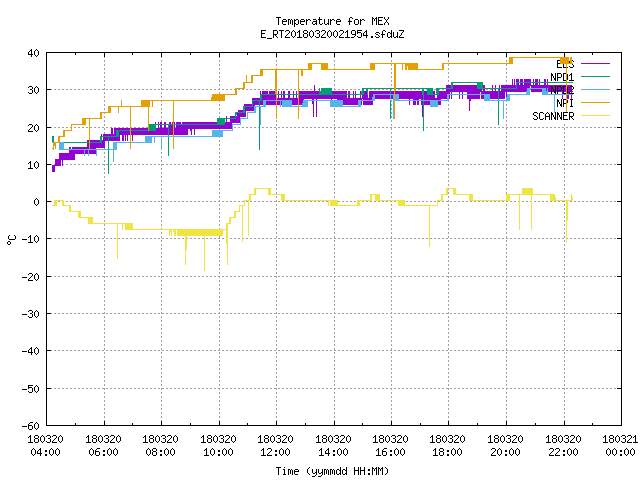Click the axis title 'Time (yymmdd HH:MM)'
640x480 pixels.
click(x=332, y=471)
